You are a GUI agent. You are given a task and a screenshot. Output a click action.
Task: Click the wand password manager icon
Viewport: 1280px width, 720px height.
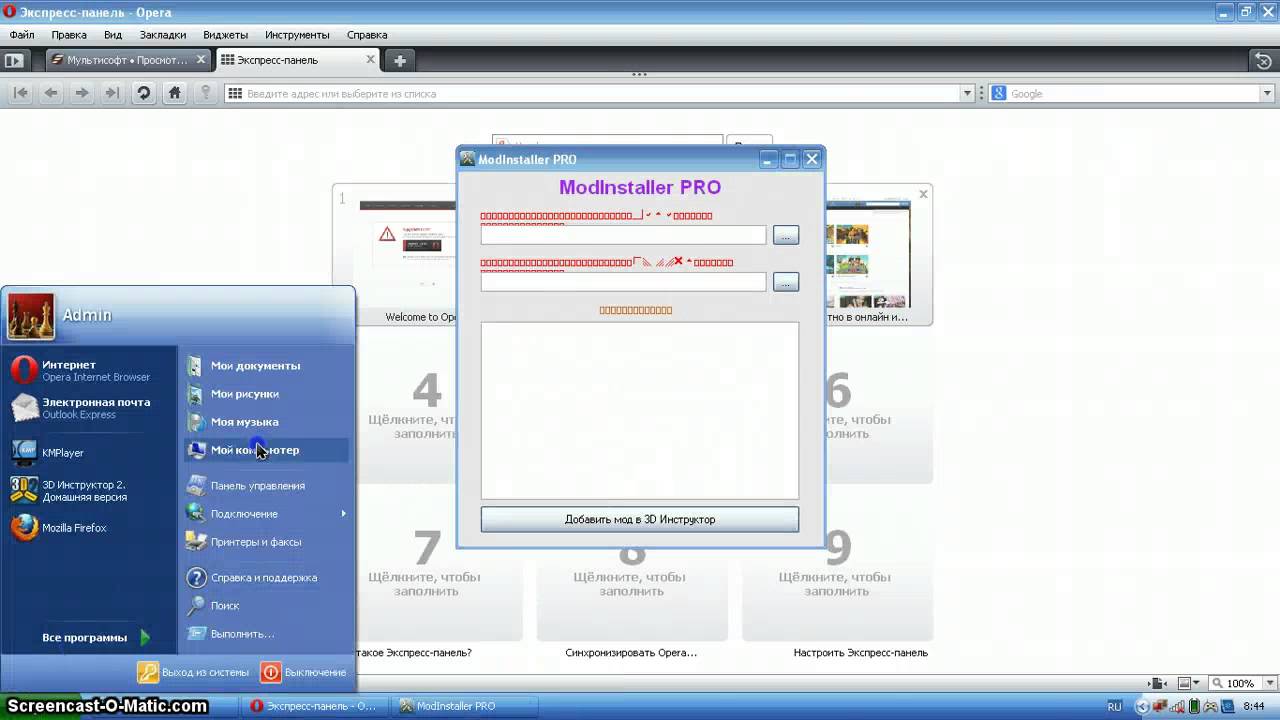(206, 93)
